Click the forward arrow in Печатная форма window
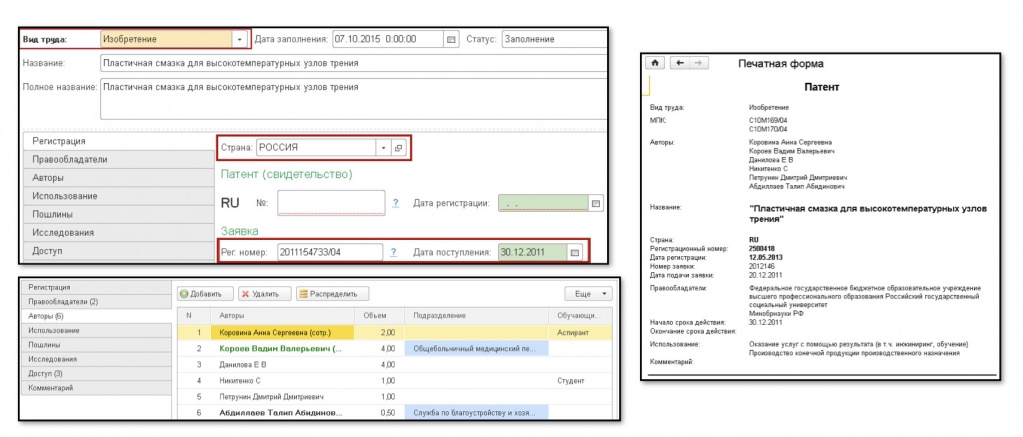Screen dimensions: 1023x437 click(x=697, y=63)
